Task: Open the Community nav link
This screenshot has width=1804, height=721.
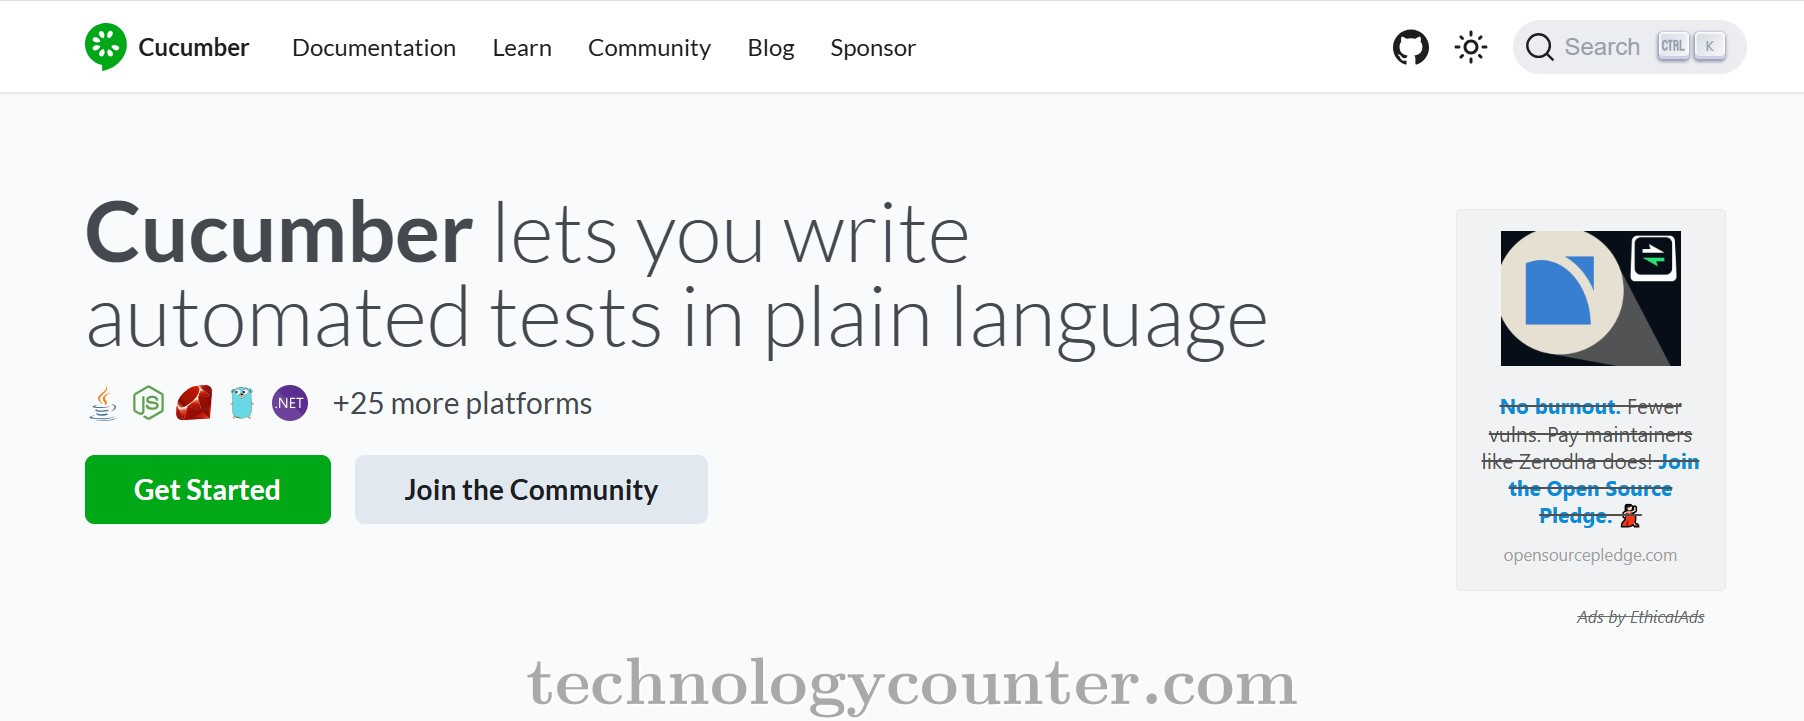Action: [x=649, y=48]
